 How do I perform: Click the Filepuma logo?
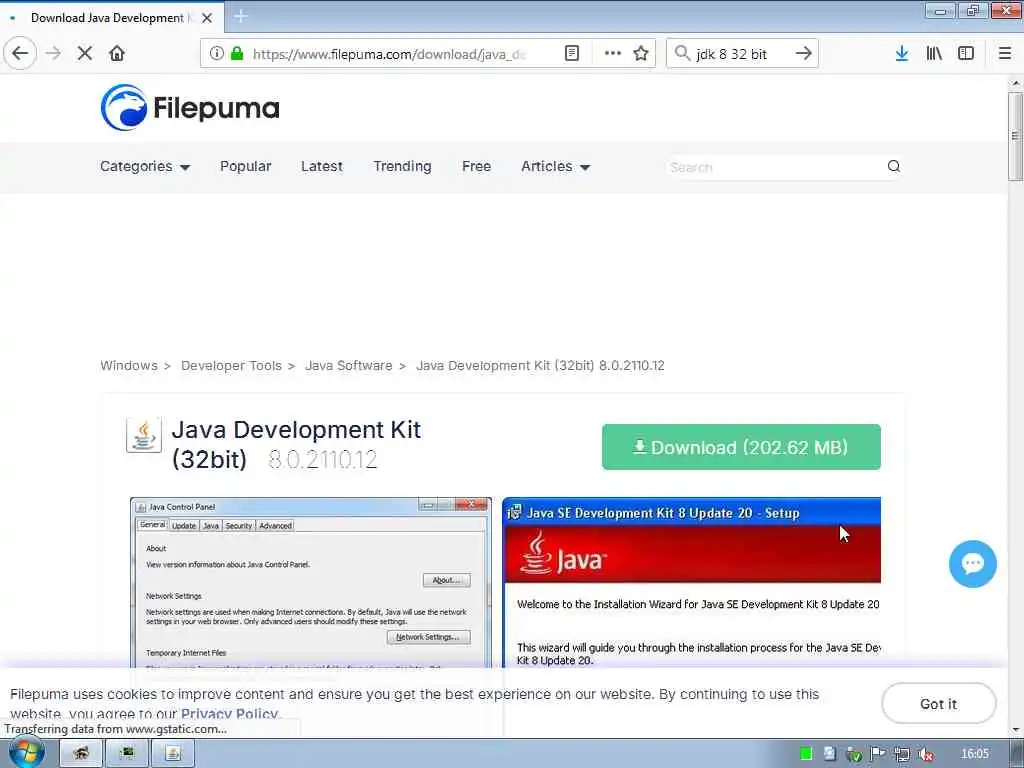(190, 107)
